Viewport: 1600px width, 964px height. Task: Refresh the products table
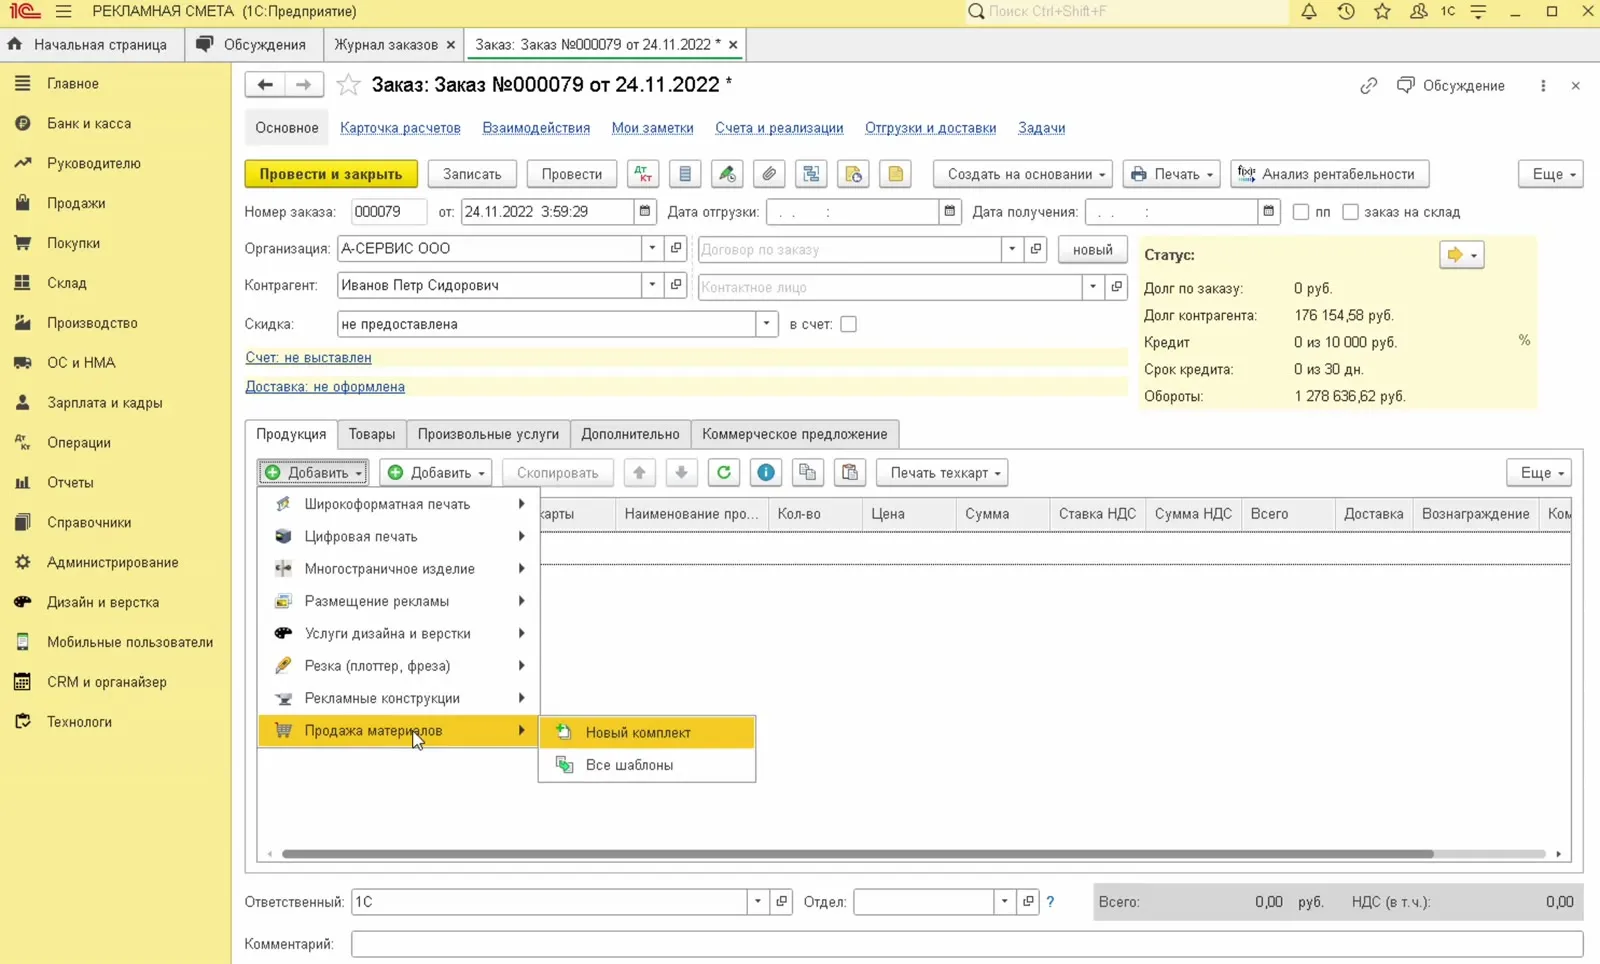(724, 473)
